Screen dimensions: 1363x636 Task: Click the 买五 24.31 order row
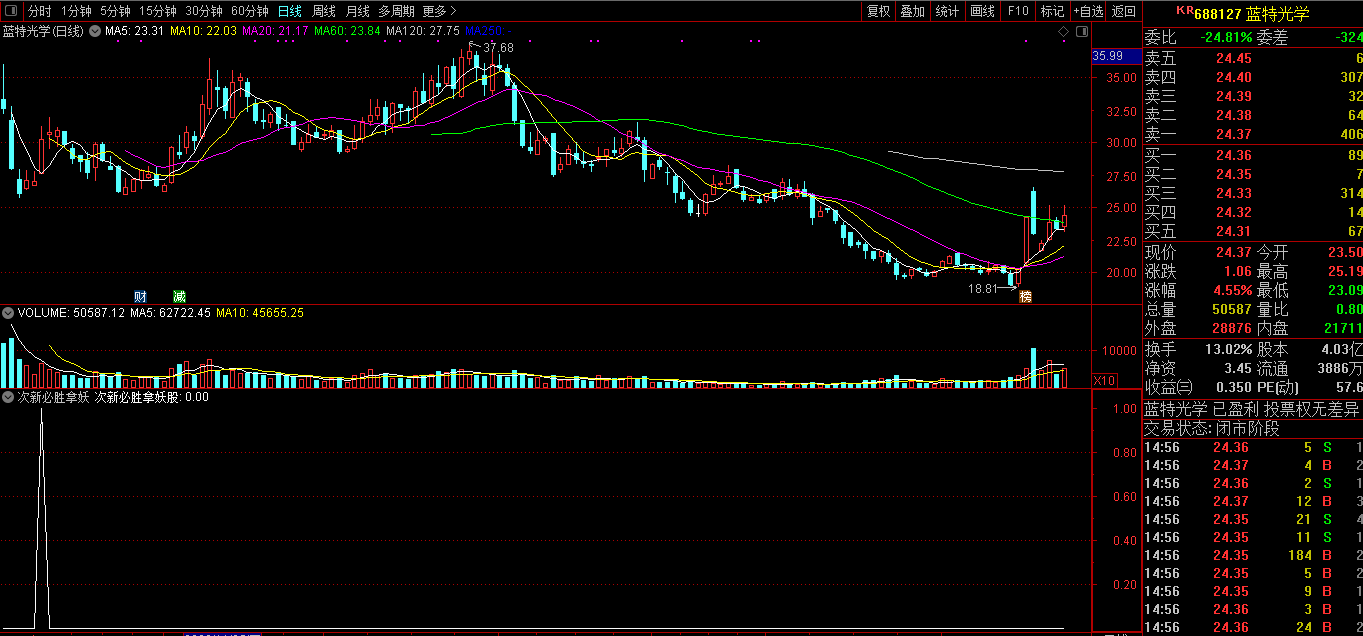[x=1253, y=231]
